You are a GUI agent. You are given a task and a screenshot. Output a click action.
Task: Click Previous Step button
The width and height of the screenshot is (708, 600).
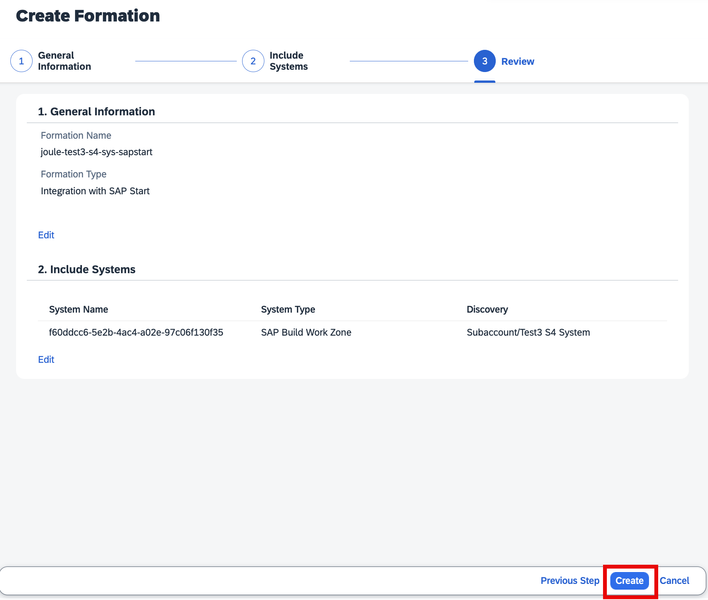pos(570,581)
